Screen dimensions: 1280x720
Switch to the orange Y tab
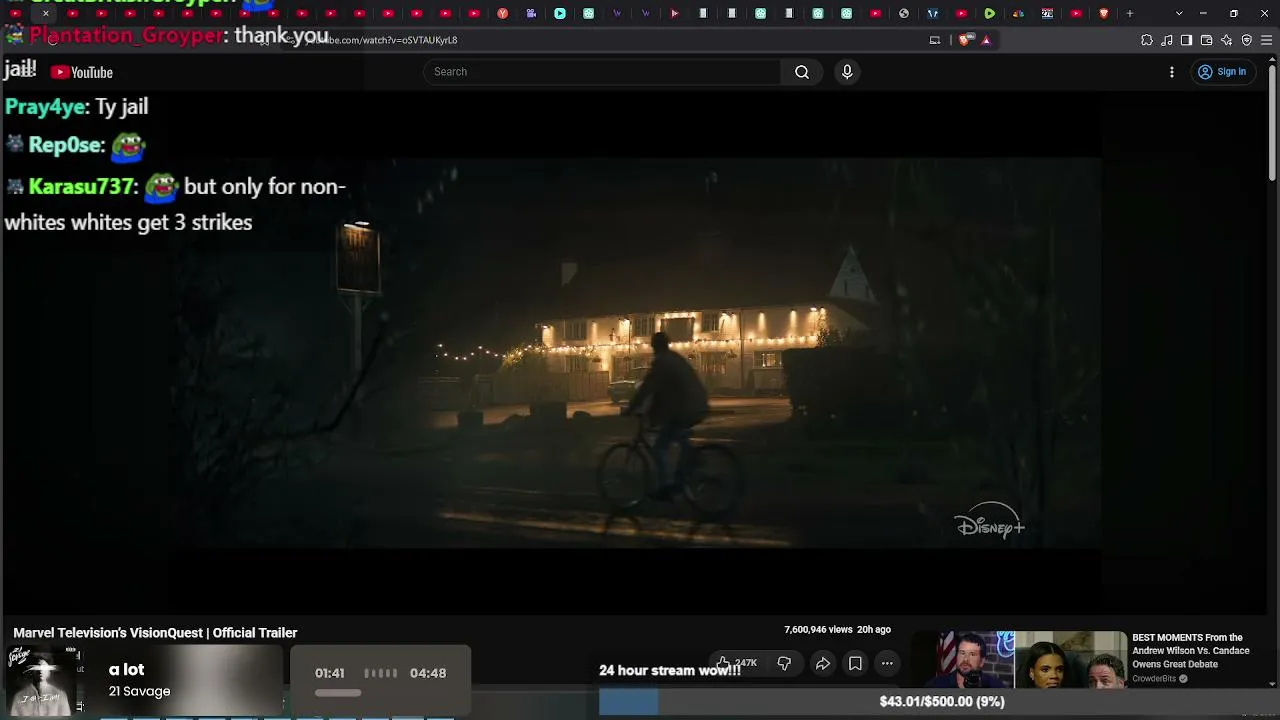click(x=502, y=13)
